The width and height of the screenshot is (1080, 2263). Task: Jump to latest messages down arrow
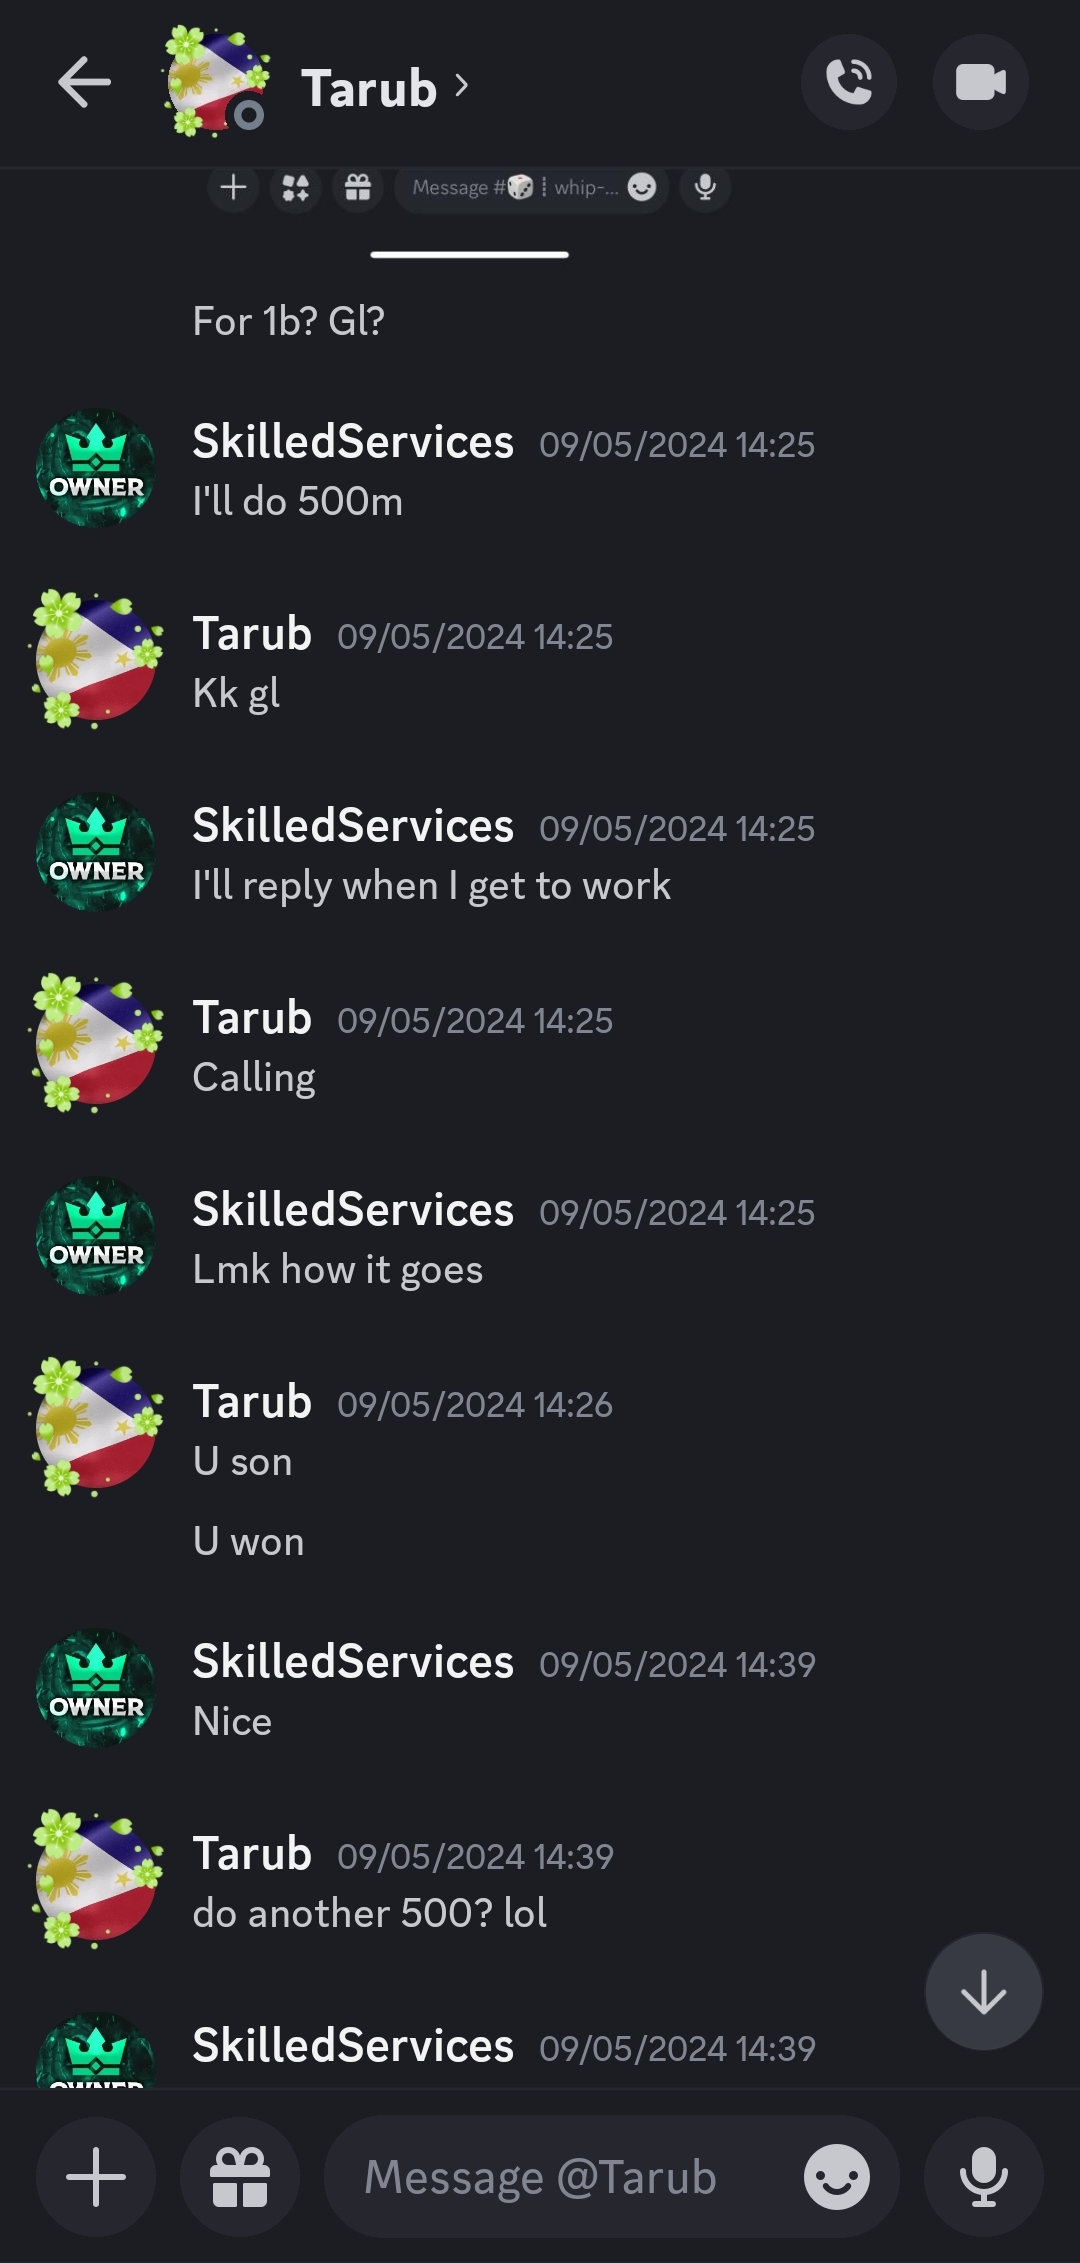(983, 1991)
